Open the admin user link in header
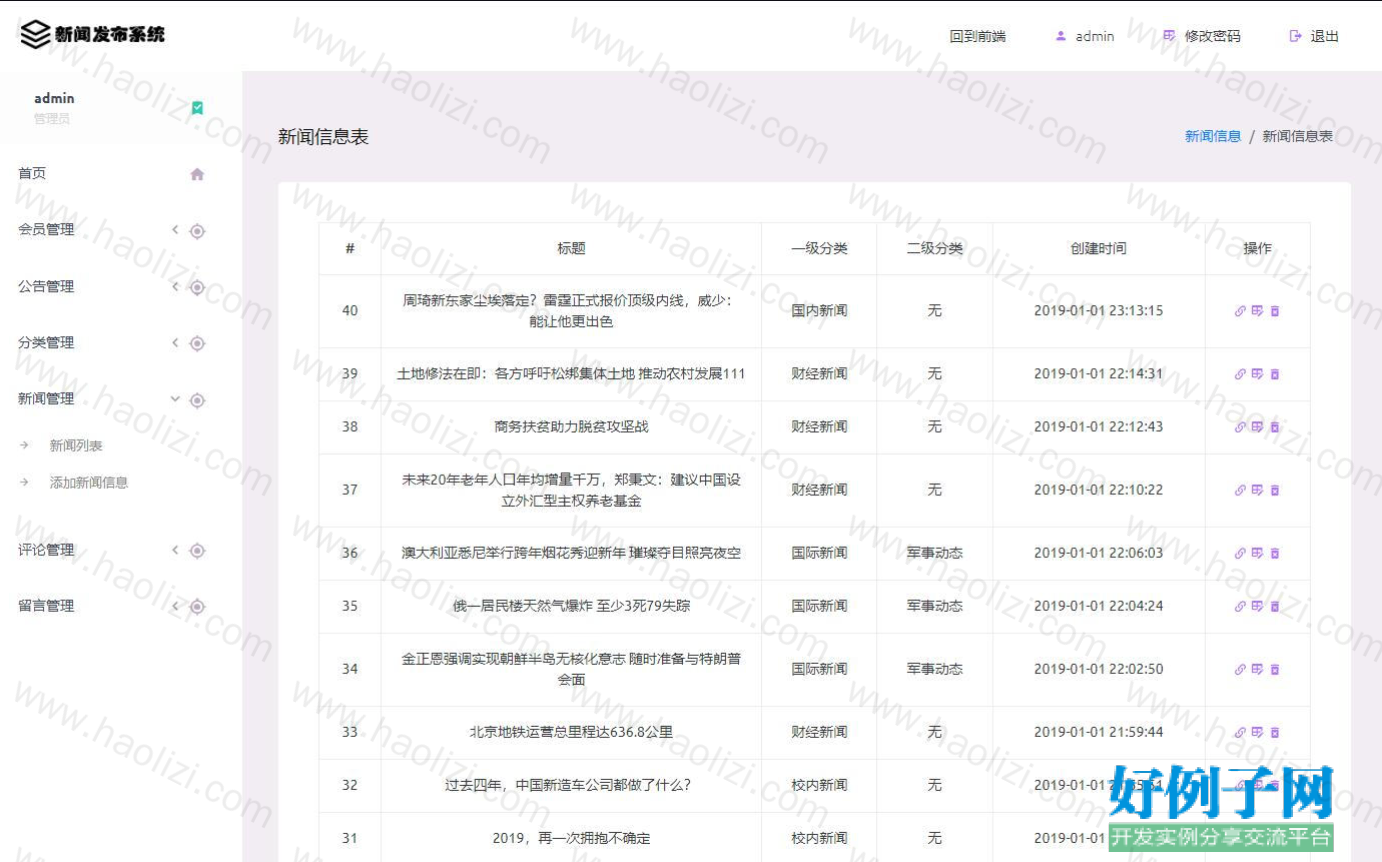This screenshot has height=862, width=1382. [1085, 36]
